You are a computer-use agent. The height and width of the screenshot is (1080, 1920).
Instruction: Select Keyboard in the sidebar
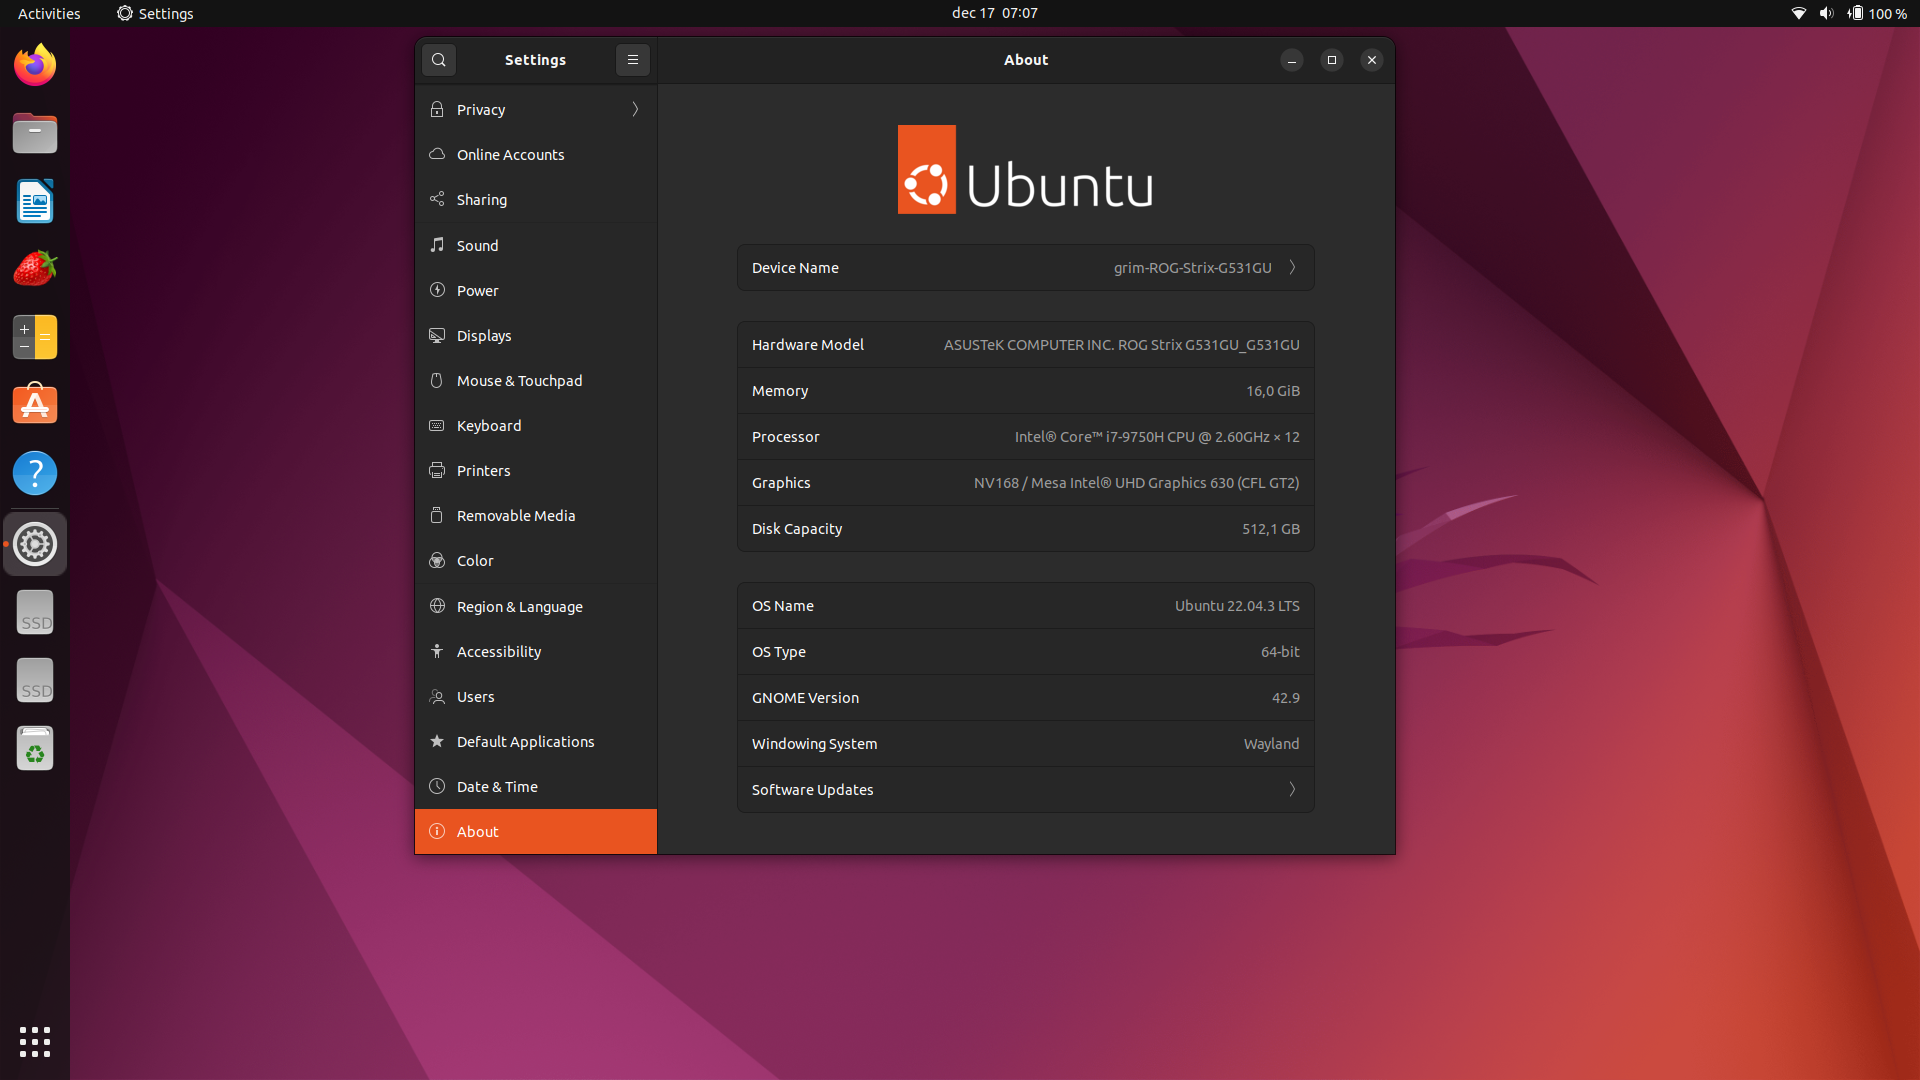(x=536, y=425)
